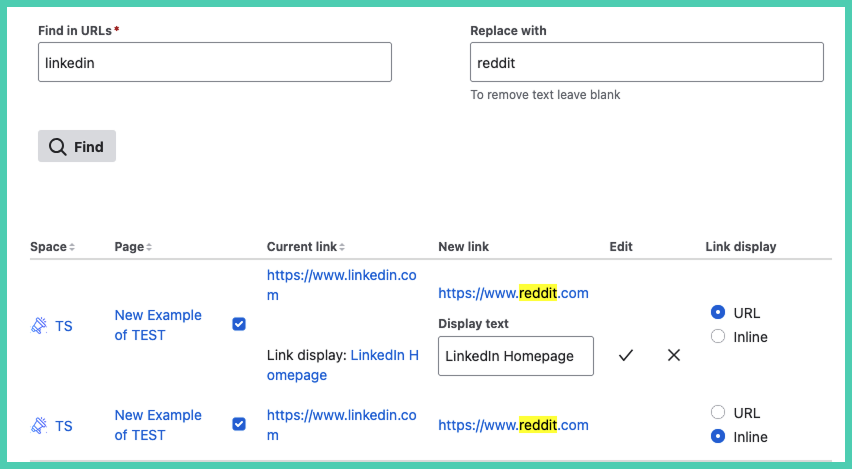Select URL radio in first row

[x=718, y=312]
